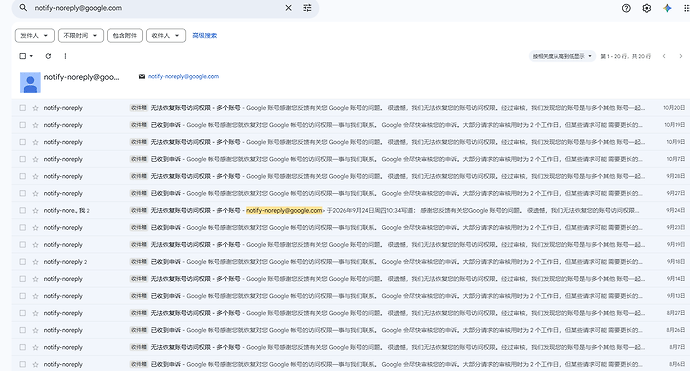The width and height of the screenshot is (690, 371).
Task: Tick the select-all checkbox in toolbar
Action: [x=23, y=56]
